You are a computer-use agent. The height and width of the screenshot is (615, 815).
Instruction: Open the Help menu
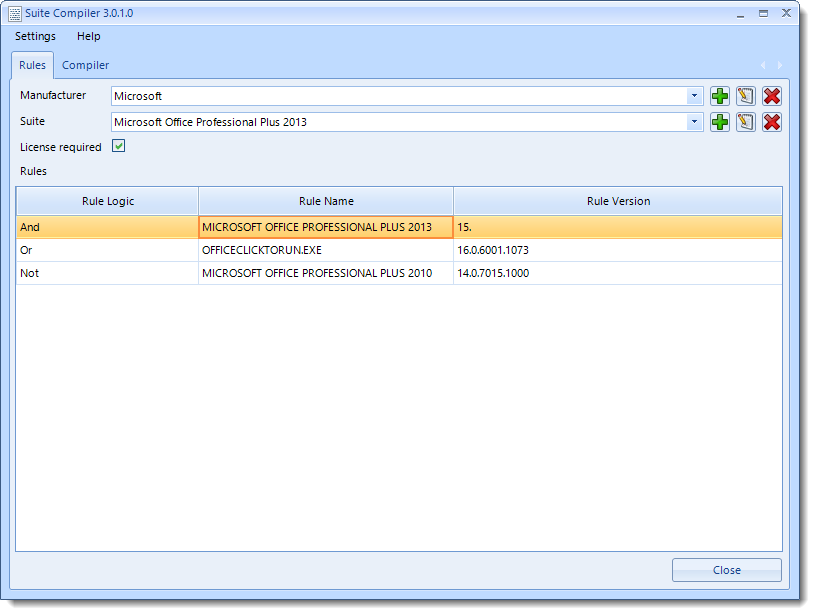tap(88, 36)
